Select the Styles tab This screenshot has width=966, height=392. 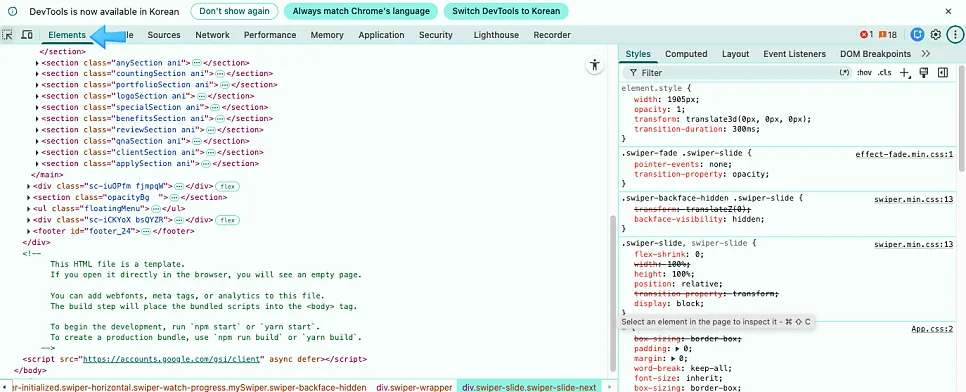point(638,54)
